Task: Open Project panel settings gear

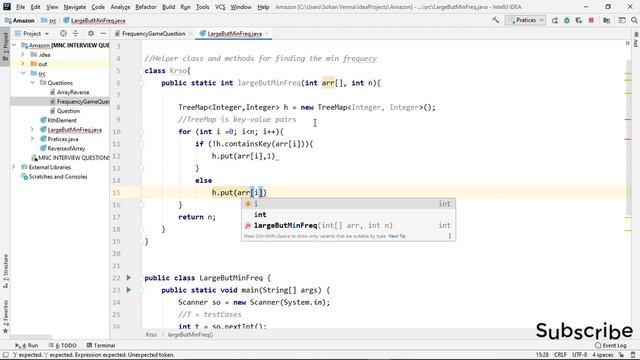Action: tap(91, 33)
